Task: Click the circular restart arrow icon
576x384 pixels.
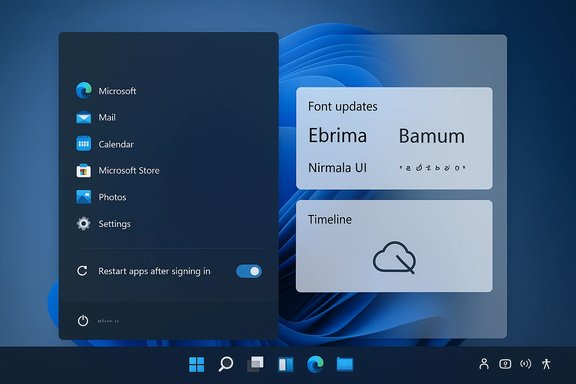Action: click(x=82, y=271)
